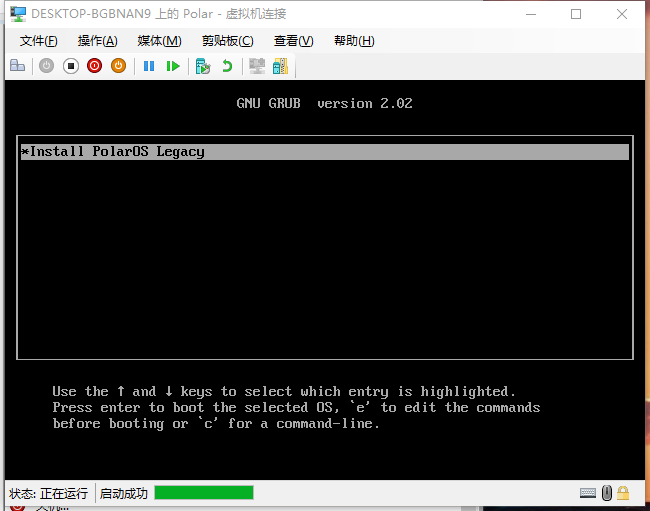650x511 pixels.
Task: Click the mouse status icon
Action: click(x=607, y=493)
